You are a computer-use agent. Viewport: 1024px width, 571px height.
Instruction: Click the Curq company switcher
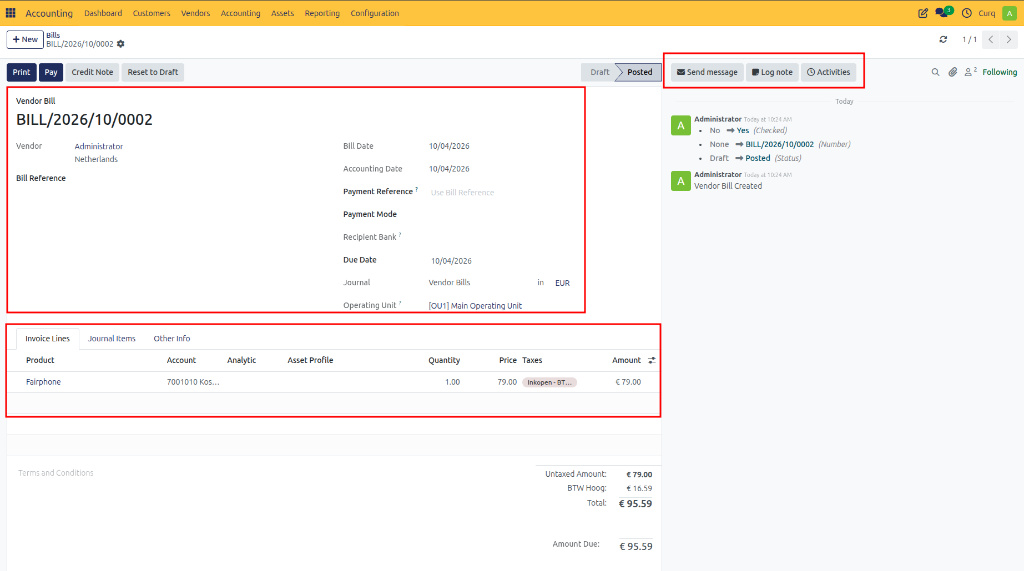(x=987, y=13)
